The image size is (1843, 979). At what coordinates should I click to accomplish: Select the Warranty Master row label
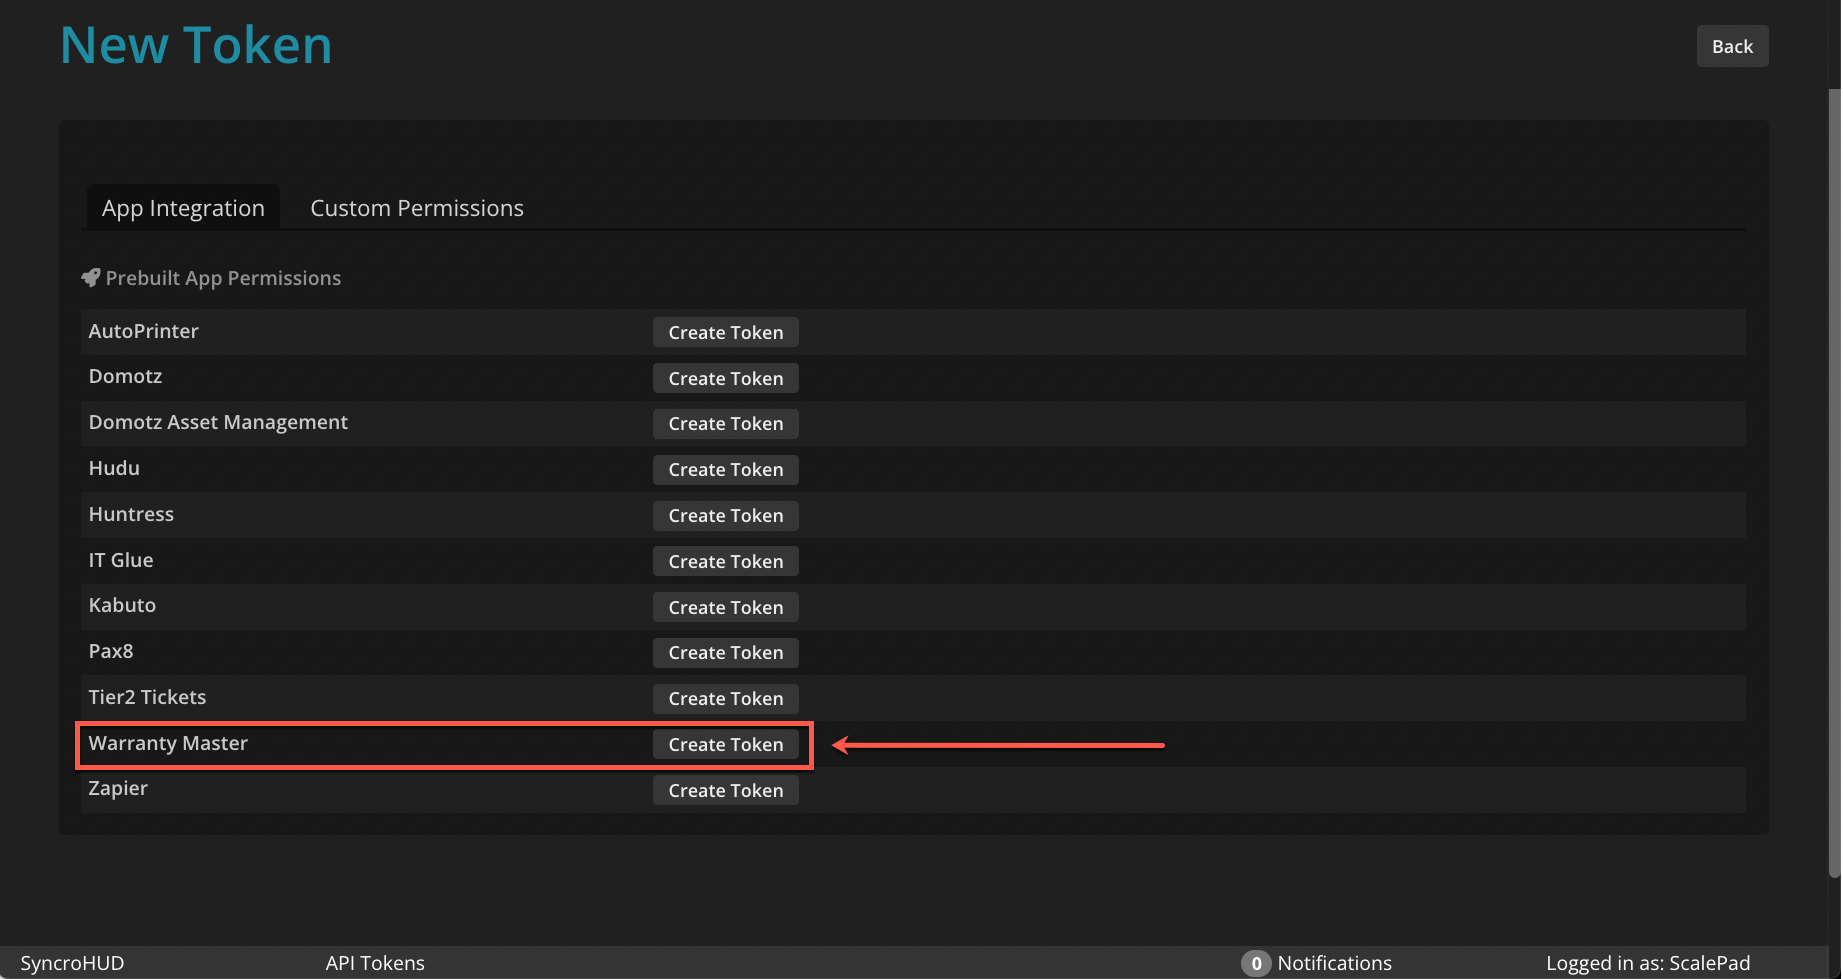click(168, 743)
